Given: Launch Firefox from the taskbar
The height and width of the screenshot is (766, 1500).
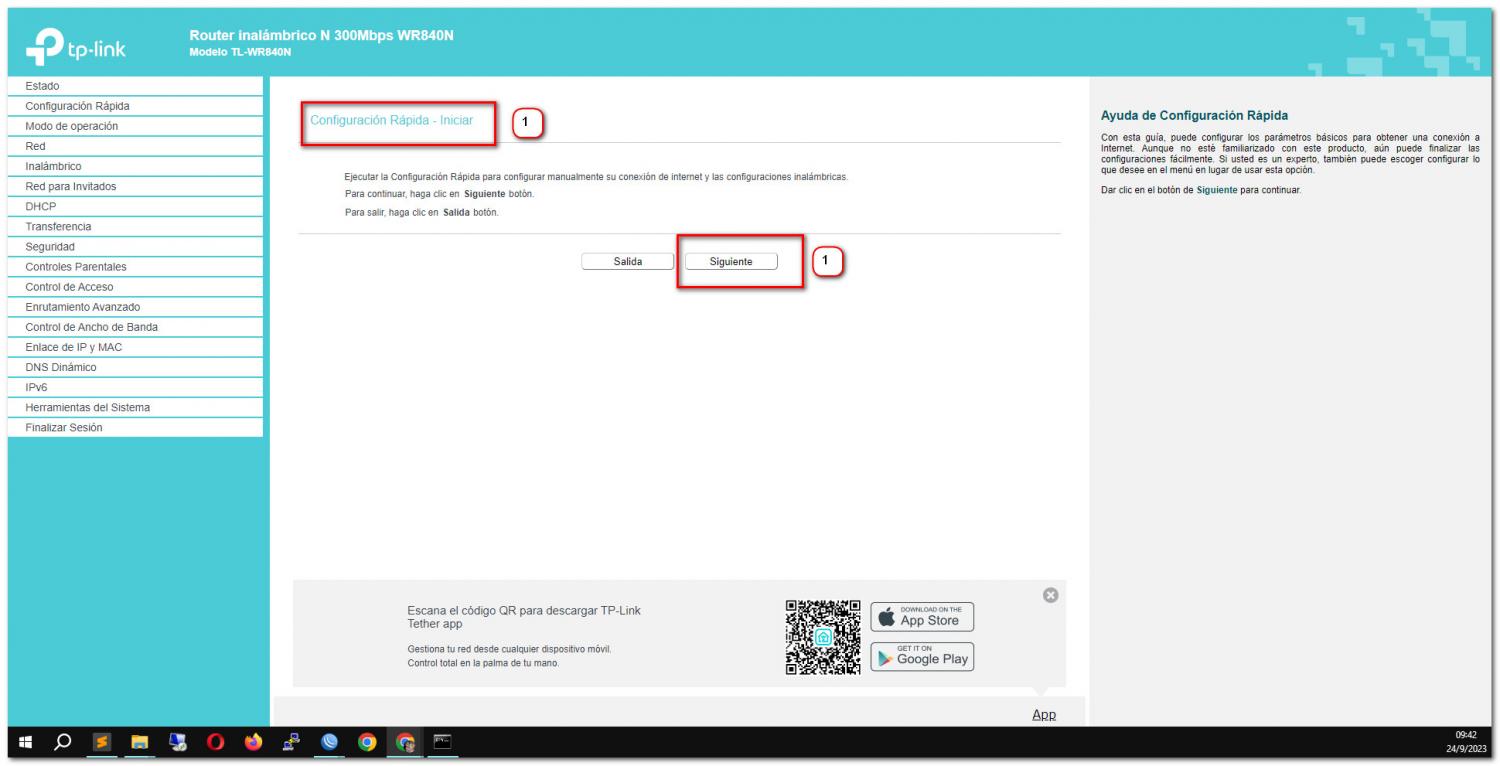Looking at the screenshot, I should [253, 742].
